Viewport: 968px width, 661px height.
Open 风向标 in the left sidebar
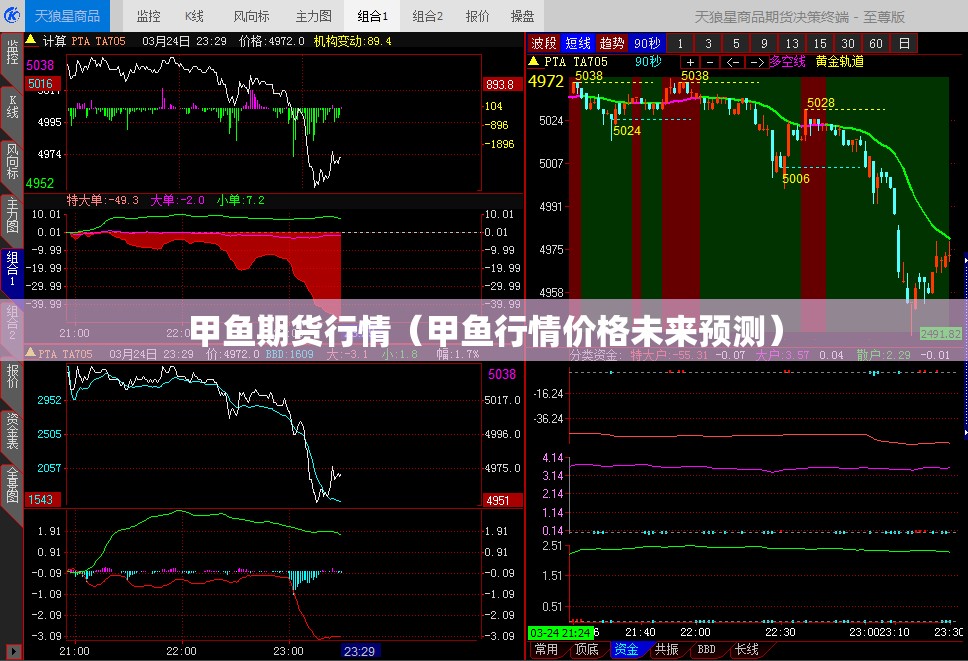click(12, 160)
